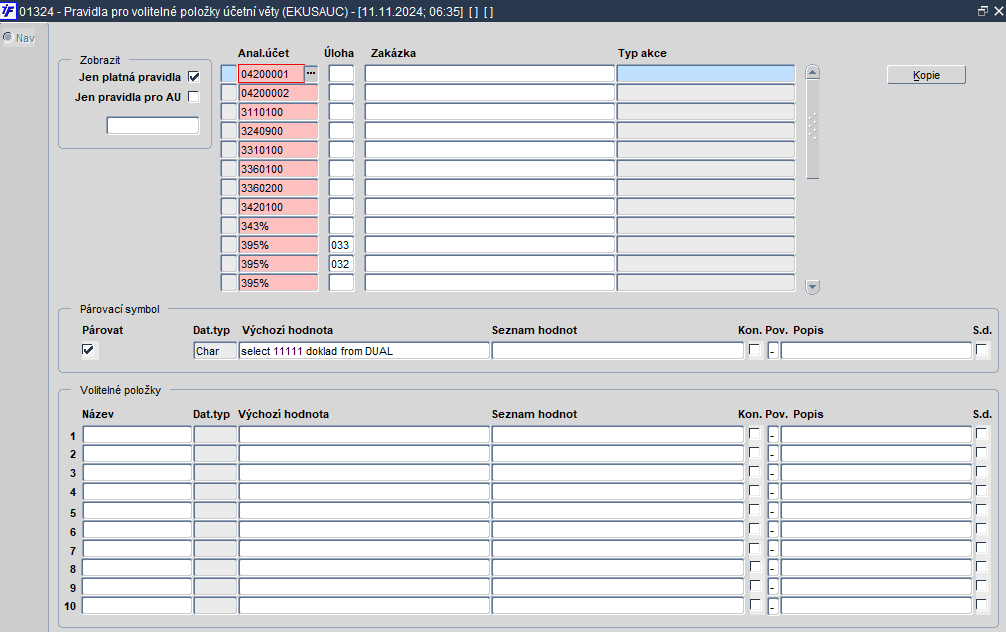The width and height of the screenshot is (1006, 632).
Task: Uncheck the Párovat checkbox
Action: (x=88, y=350)
